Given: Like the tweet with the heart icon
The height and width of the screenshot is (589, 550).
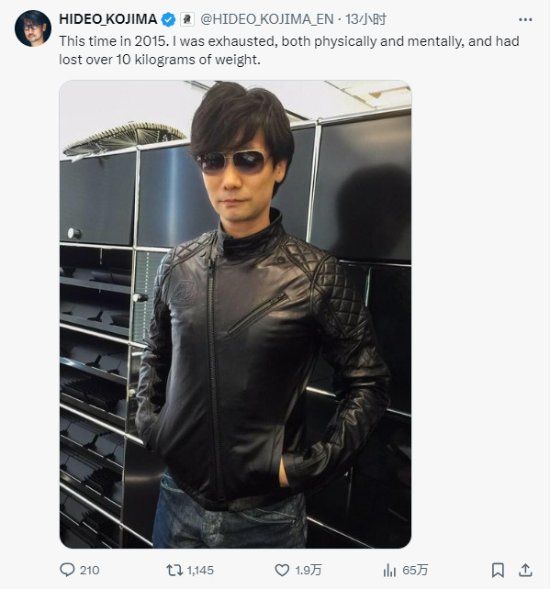Looking at the screenshot, I should pyautogui.click(x=282, y=570).
